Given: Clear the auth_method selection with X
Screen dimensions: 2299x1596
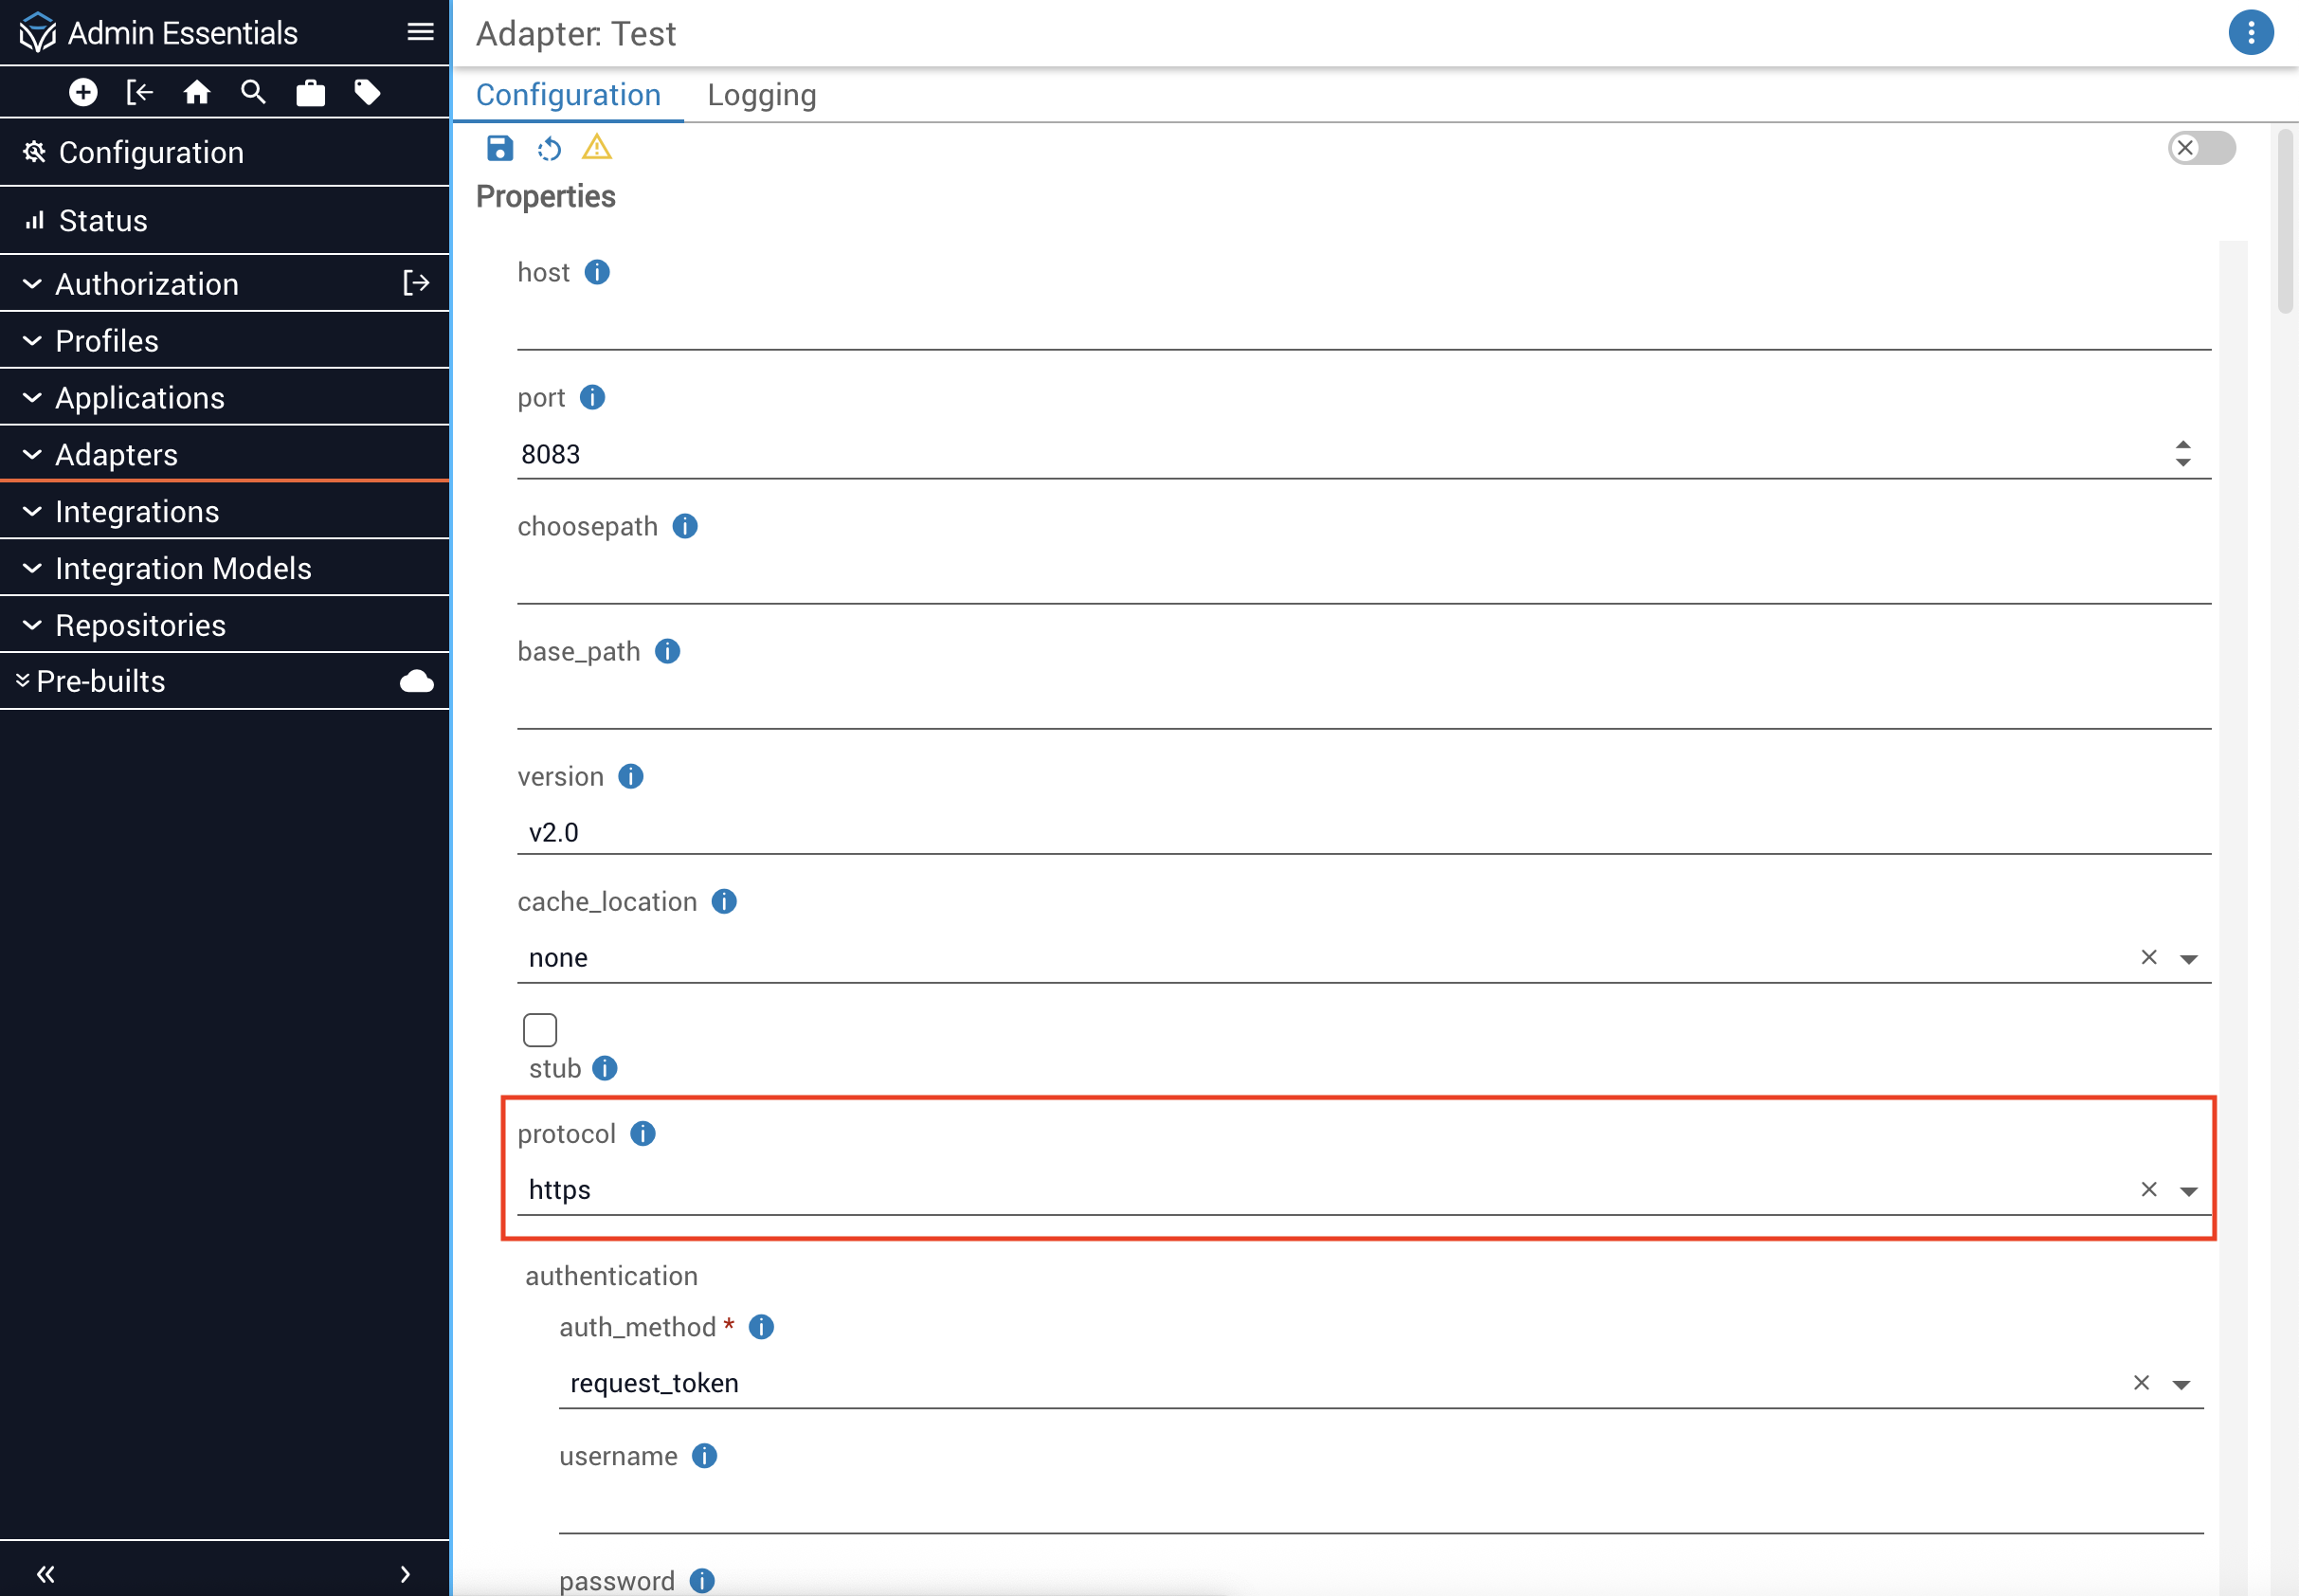Looking at the screenshot, I should [2141, 1383].
